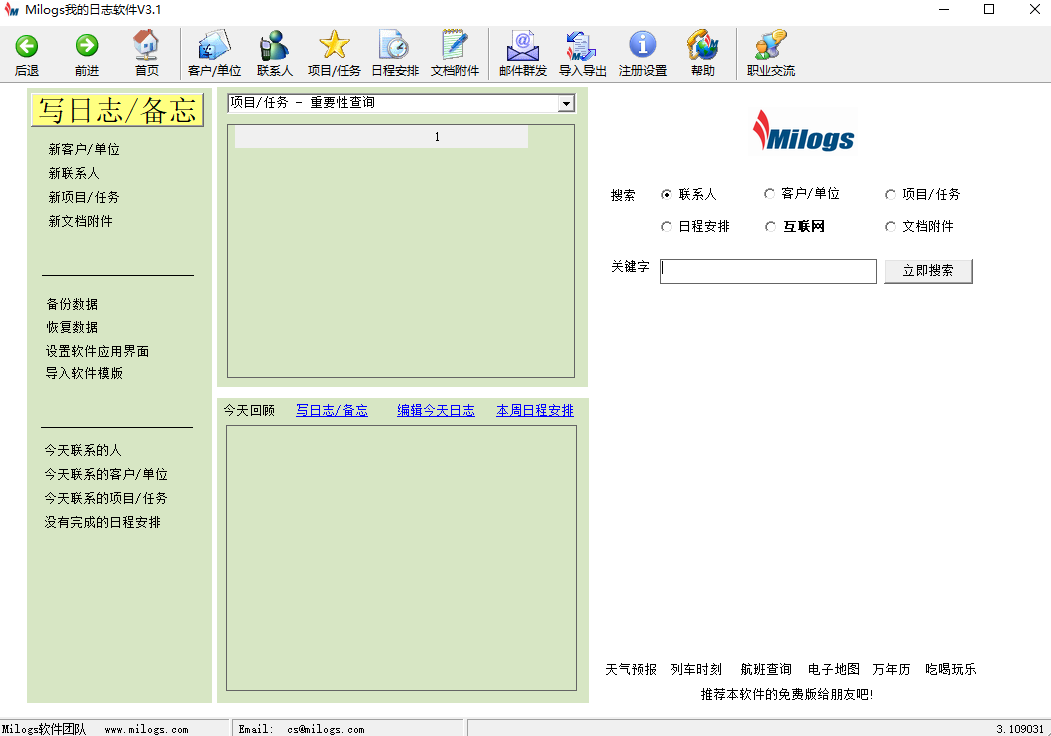The height and width of the screenshot is (736, 1051).
Task: Click the 立即搜索 button
Action: [928, 271]
